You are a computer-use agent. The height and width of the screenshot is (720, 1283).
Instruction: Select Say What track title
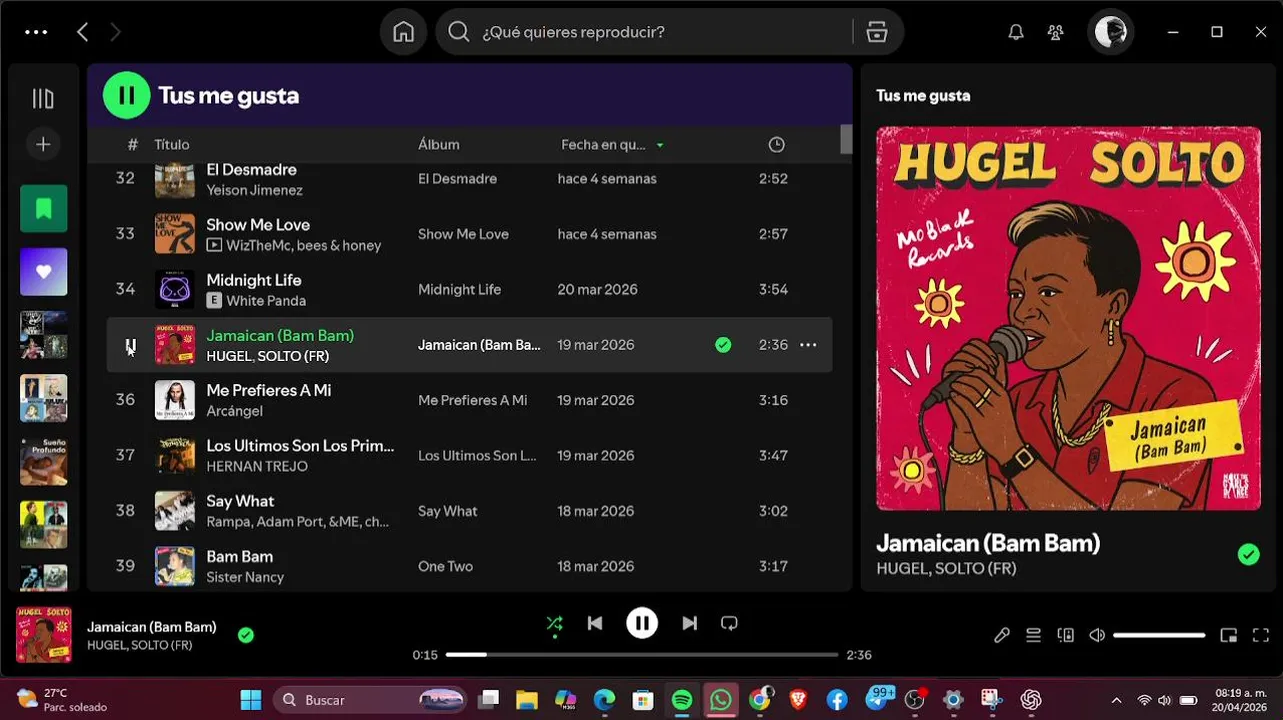pos(240,501)
